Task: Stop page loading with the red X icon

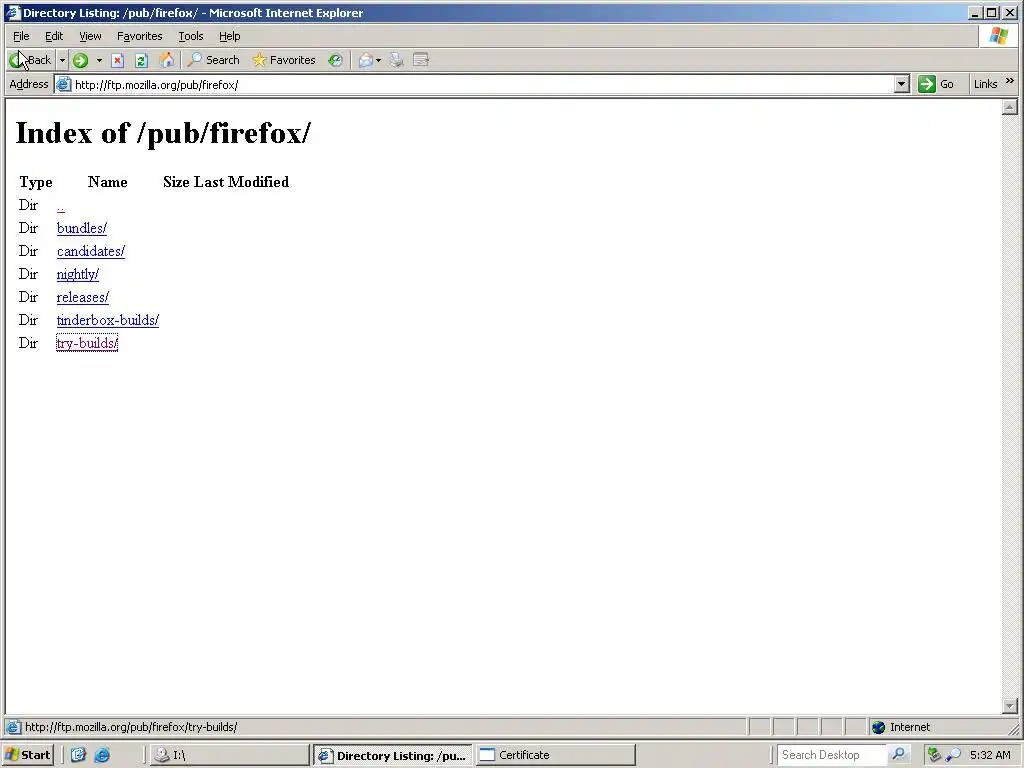Action: click(x=118, y=61)
